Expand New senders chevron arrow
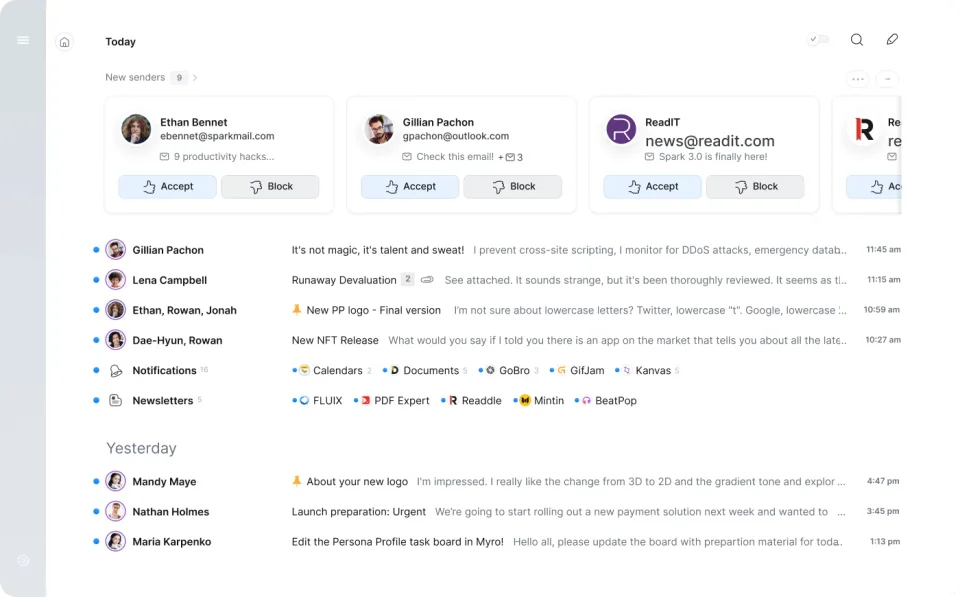 [x=195, y=78]
